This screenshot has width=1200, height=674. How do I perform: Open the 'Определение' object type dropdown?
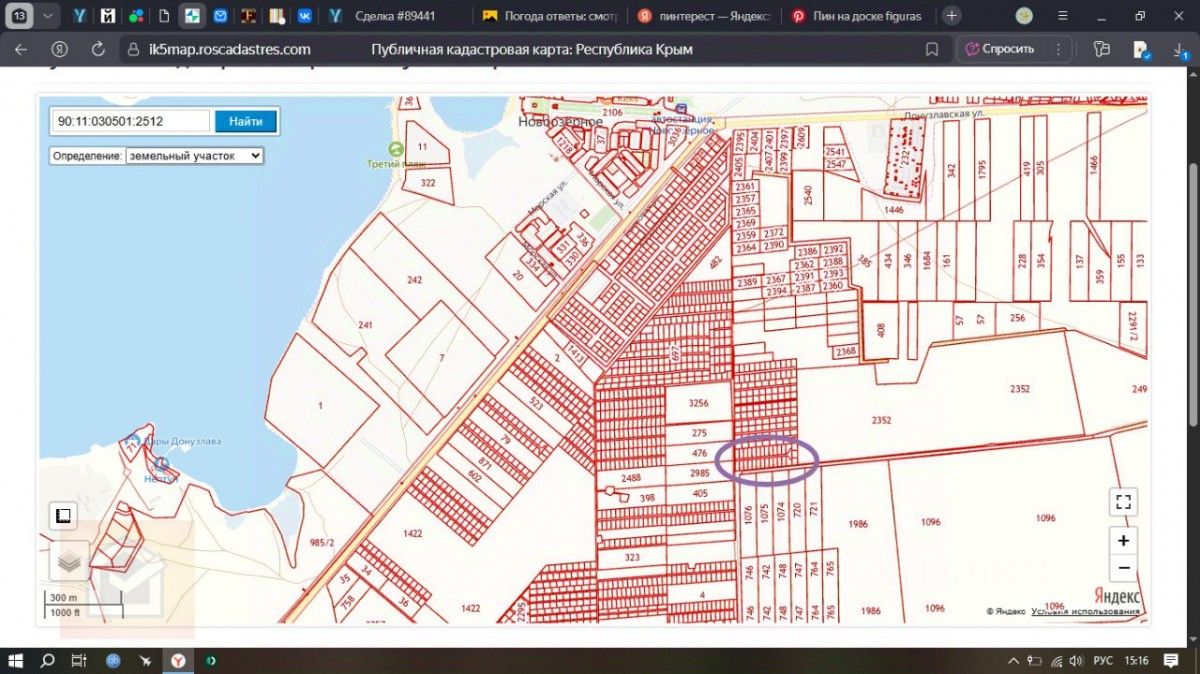coord(194,156)
